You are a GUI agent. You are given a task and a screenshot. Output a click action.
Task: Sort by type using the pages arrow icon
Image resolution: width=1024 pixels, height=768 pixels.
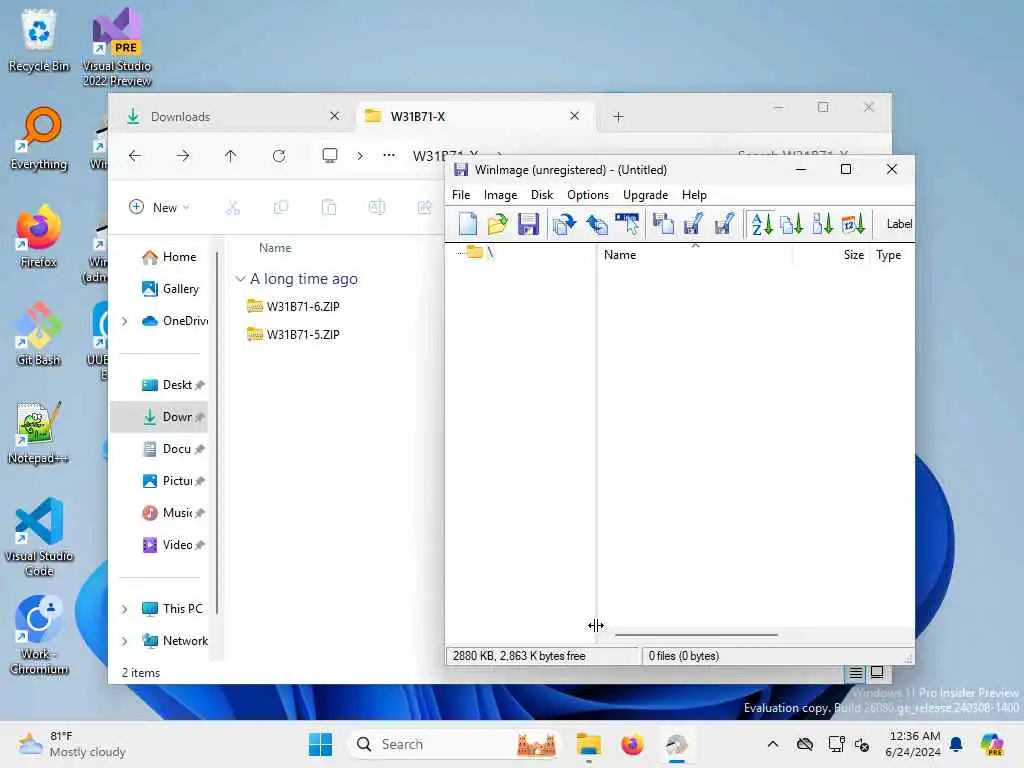(x=792, y=224)
